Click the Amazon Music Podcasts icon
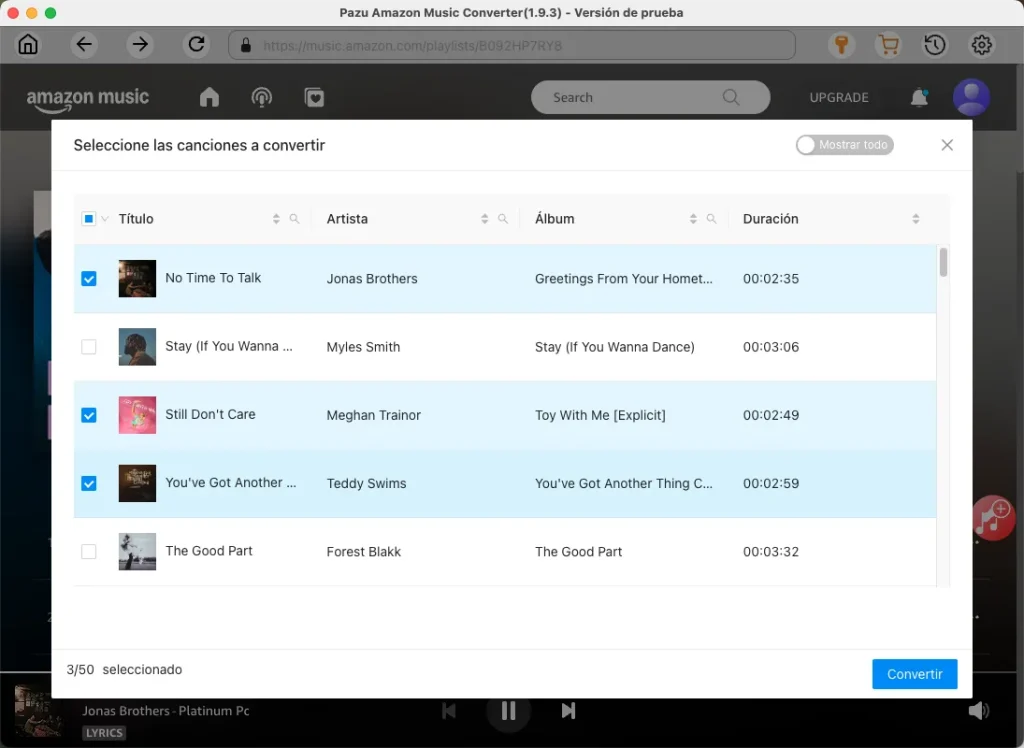The height and width of the screenshot is (748, 1024). pos(261,97)
